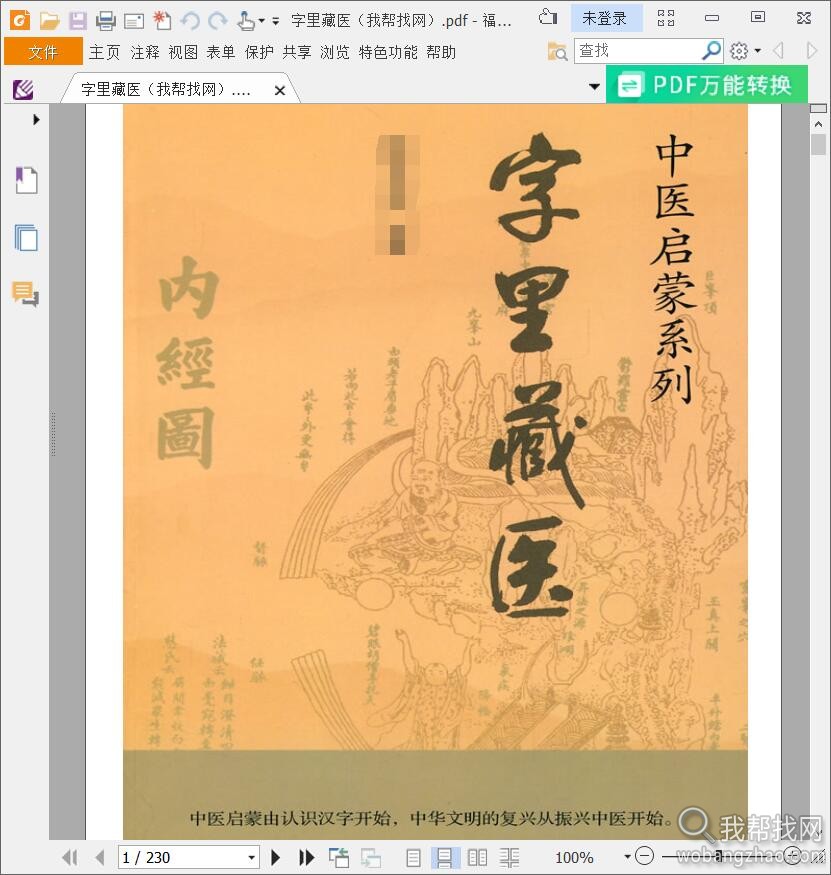
Task: Open the 保护 tab
Action: [260, 52]
